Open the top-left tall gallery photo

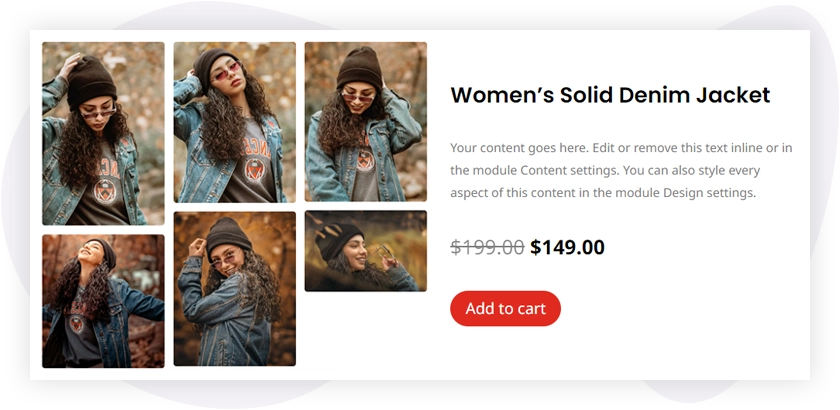[x=103, y=133]
